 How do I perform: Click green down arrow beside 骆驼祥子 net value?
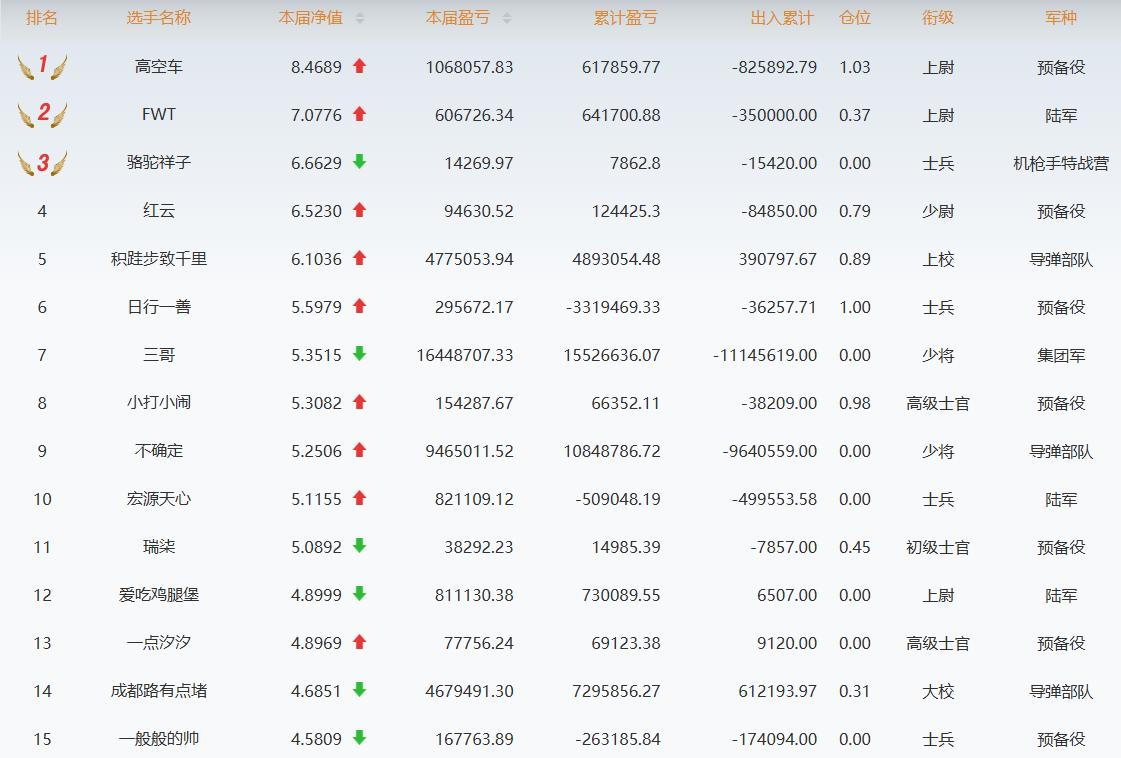(360, 162)
